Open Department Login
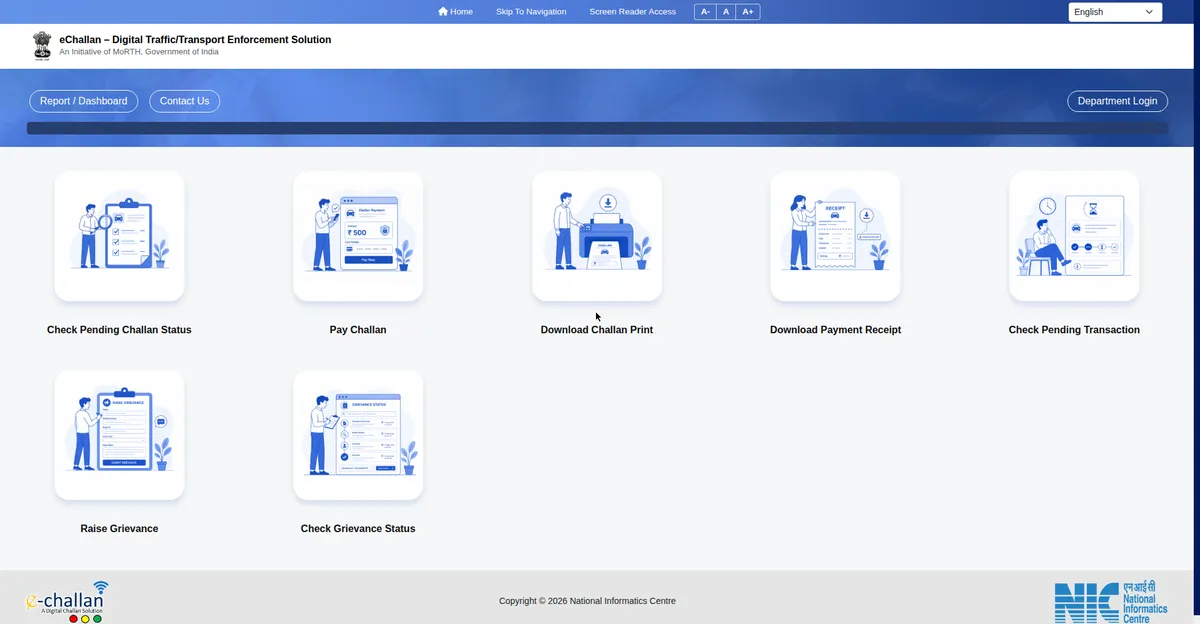The height and width of the screenshot is (624, 1200). (1117, 101)
